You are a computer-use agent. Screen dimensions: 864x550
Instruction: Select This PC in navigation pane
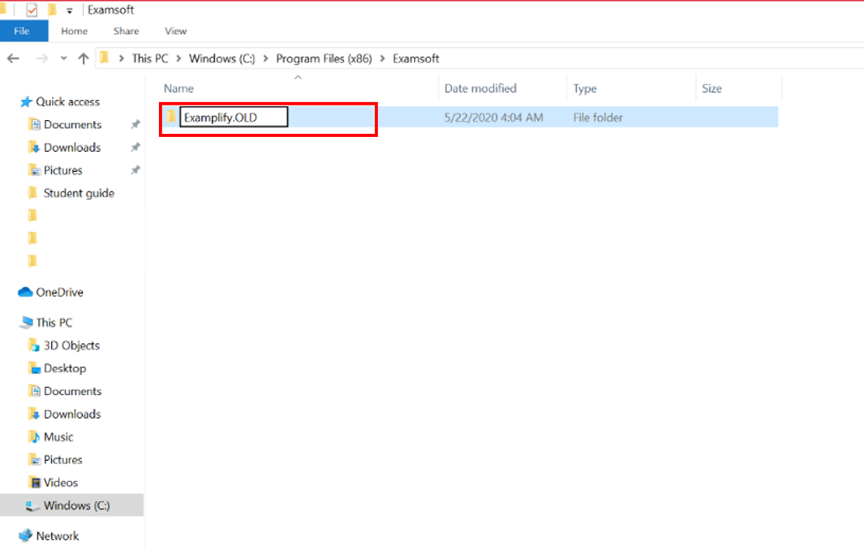54,322
